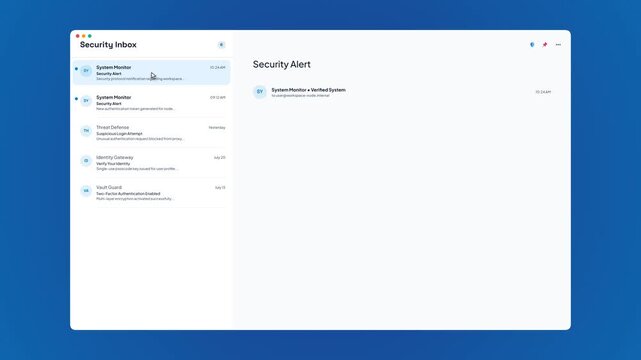Select the System Monitor email about security protocol notification

point(151,72)
